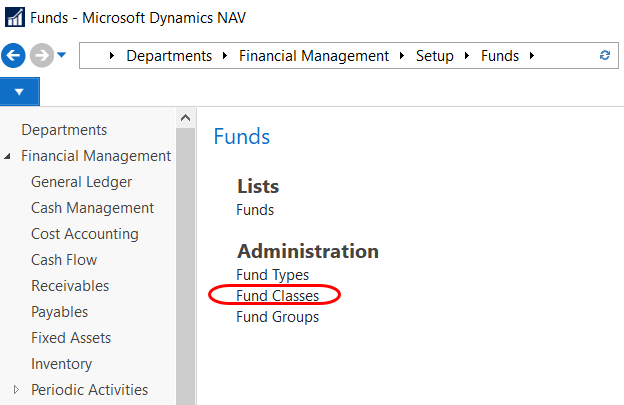The height and width of the screenshot is (405, 624).
Task: Expand the Periodic Activities tree node
Action: point(15,390)
